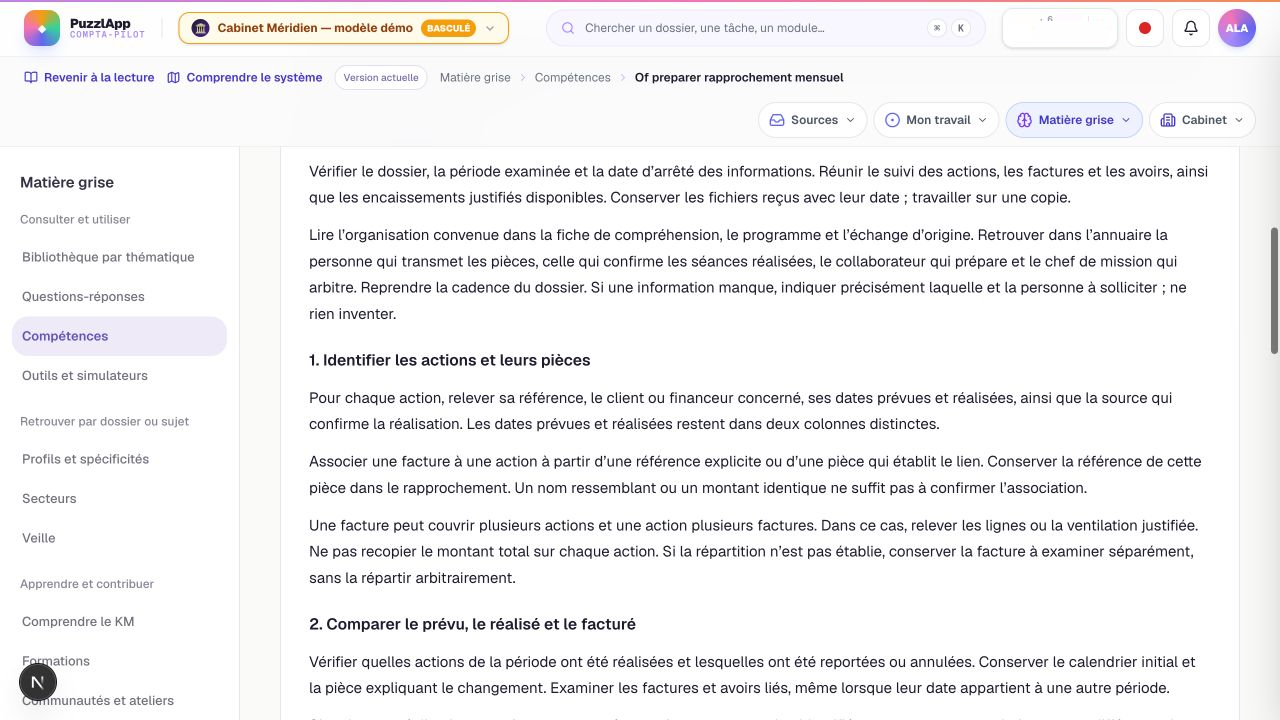Click the round N badge at bottom left
The width and height of the screenshot is (1280, 720).
[x=38, y=682]
